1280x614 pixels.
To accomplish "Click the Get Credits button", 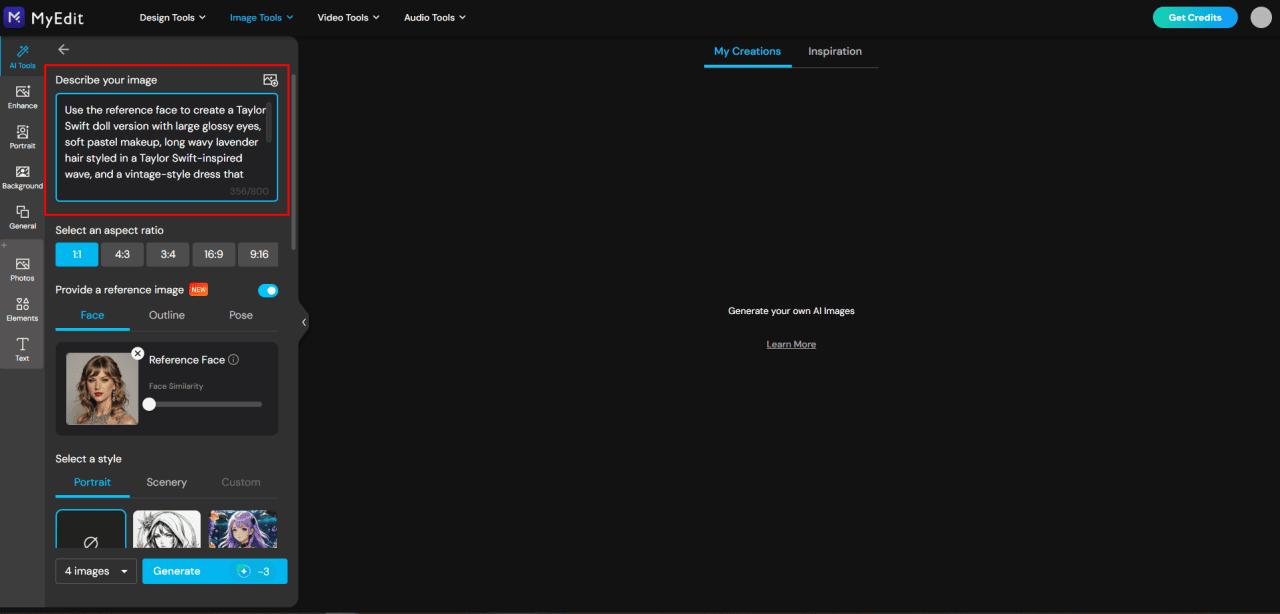I will pos(1195,17).
